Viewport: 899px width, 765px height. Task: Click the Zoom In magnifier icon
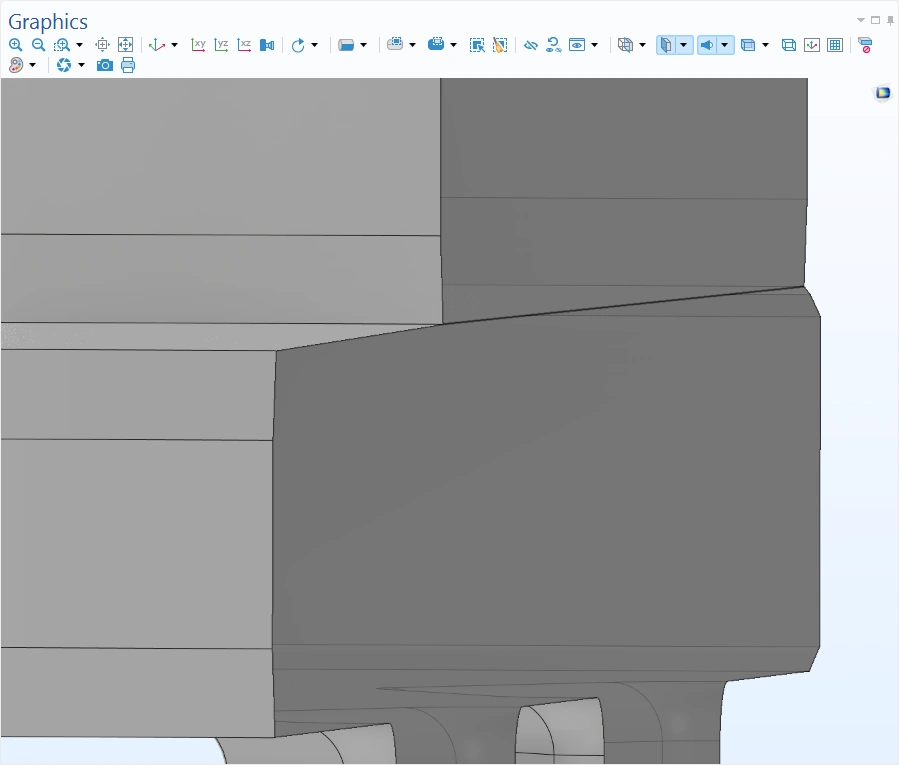[x=15, y=45]
